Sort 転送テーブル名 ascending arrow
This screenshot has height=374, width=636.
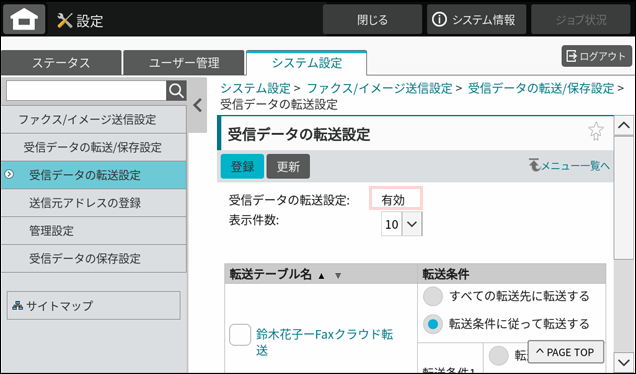[322, 276]
